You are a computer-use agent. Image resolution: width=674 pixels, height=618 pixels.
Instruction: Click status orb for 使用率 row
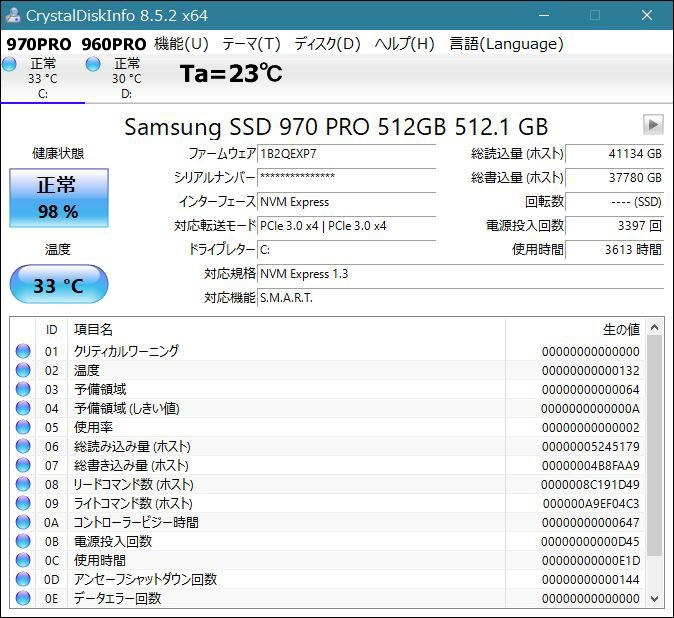[x=23, y=427]
